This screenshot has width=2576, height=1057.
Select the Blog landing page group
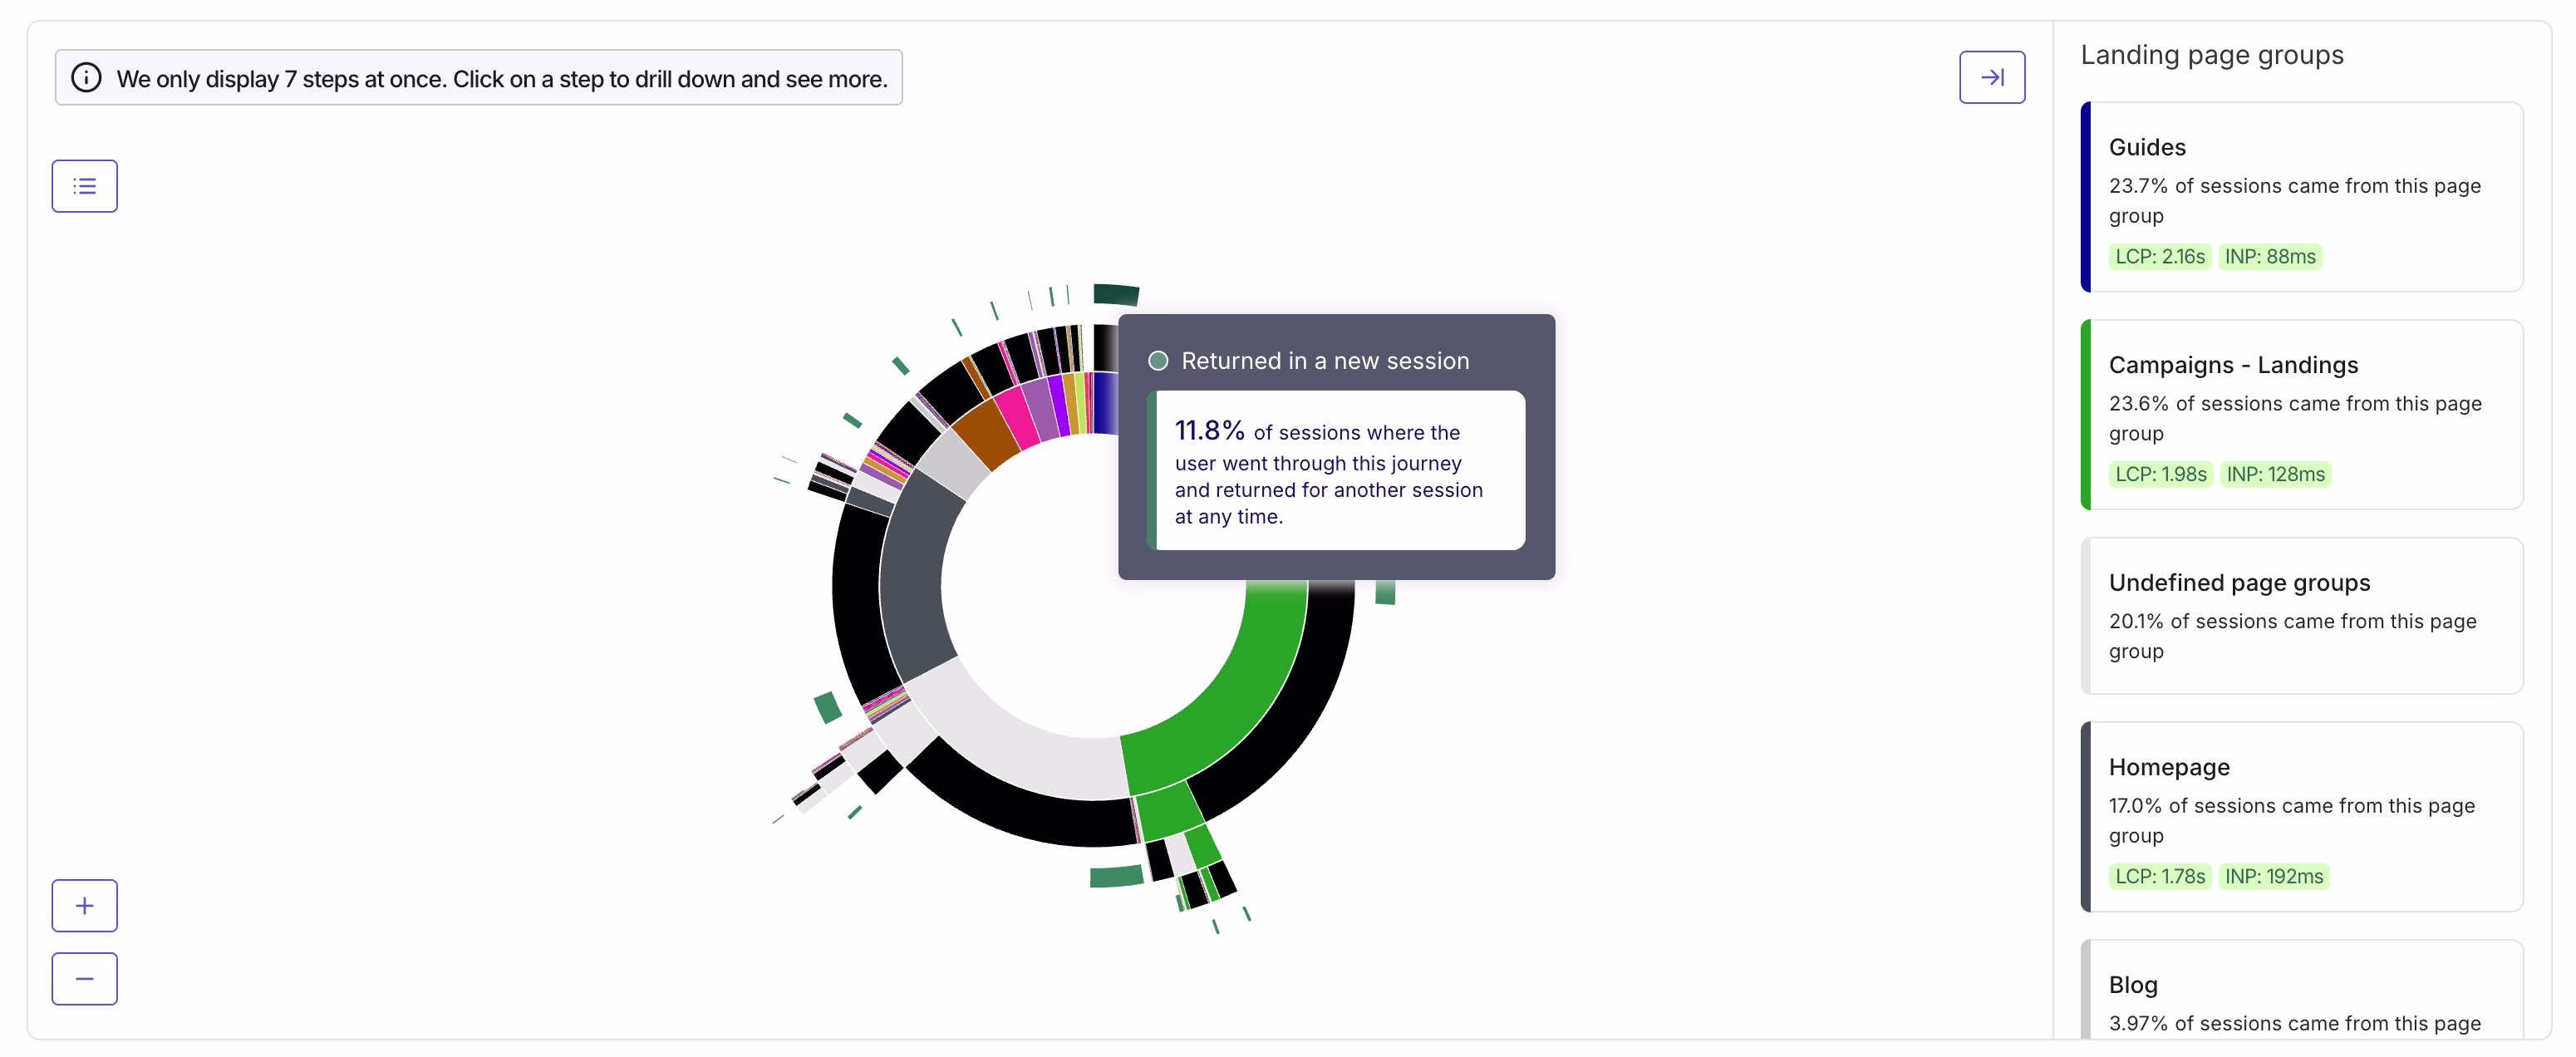point(2301,990)
